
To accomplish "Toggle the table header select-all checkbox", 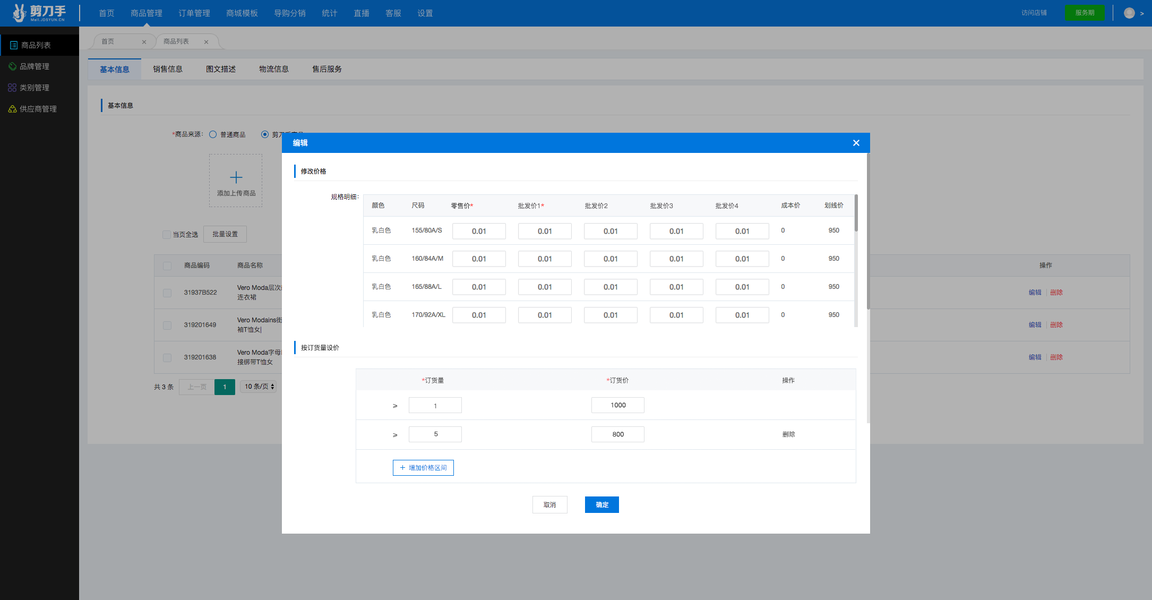I will [x=168, y=266].
